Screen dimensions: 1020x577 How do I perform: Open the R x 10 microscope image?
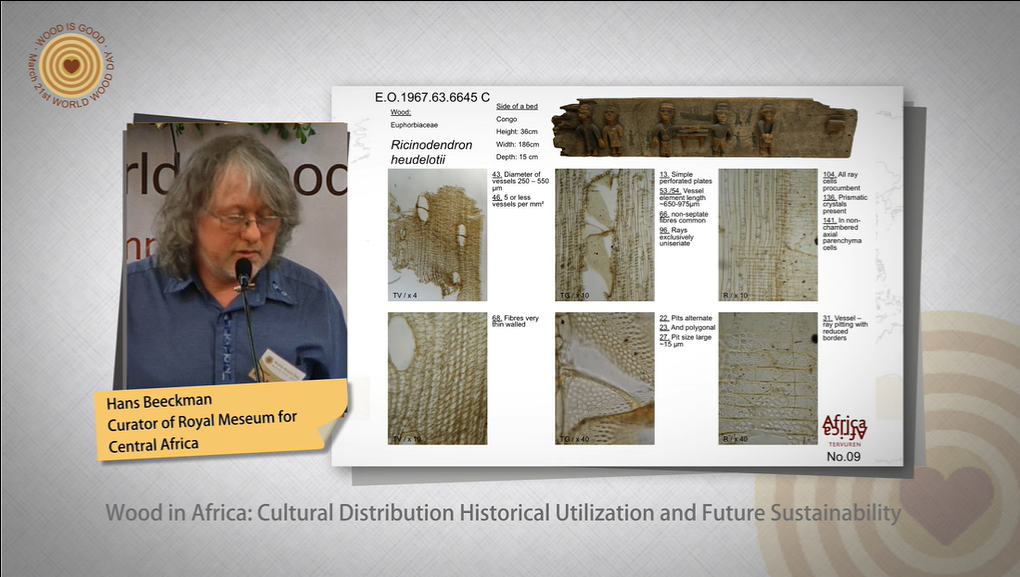(767, 236)
